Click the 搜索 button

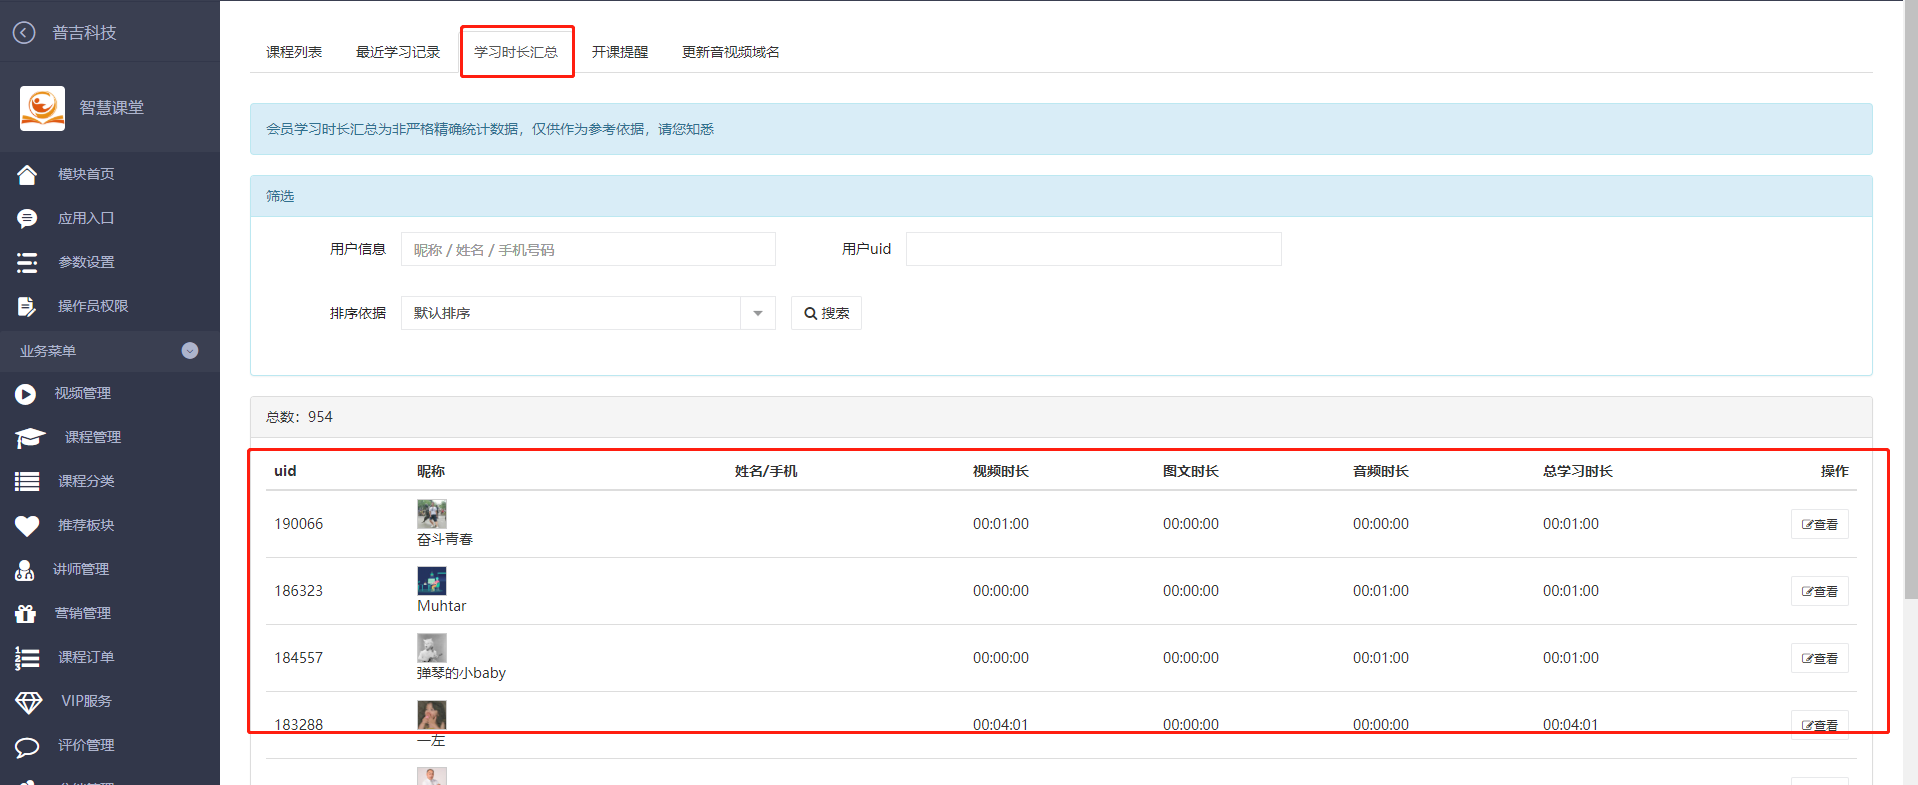826,314
